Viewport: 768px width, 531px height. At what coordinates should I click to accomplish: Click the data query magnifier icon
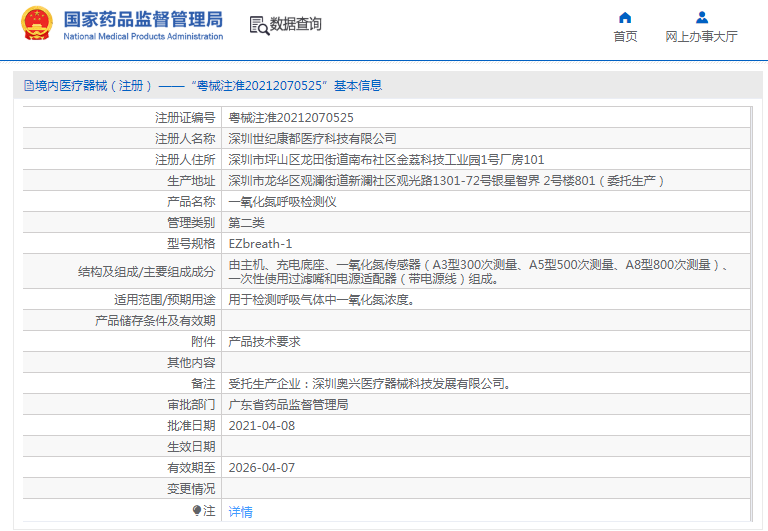pos(258,25)
